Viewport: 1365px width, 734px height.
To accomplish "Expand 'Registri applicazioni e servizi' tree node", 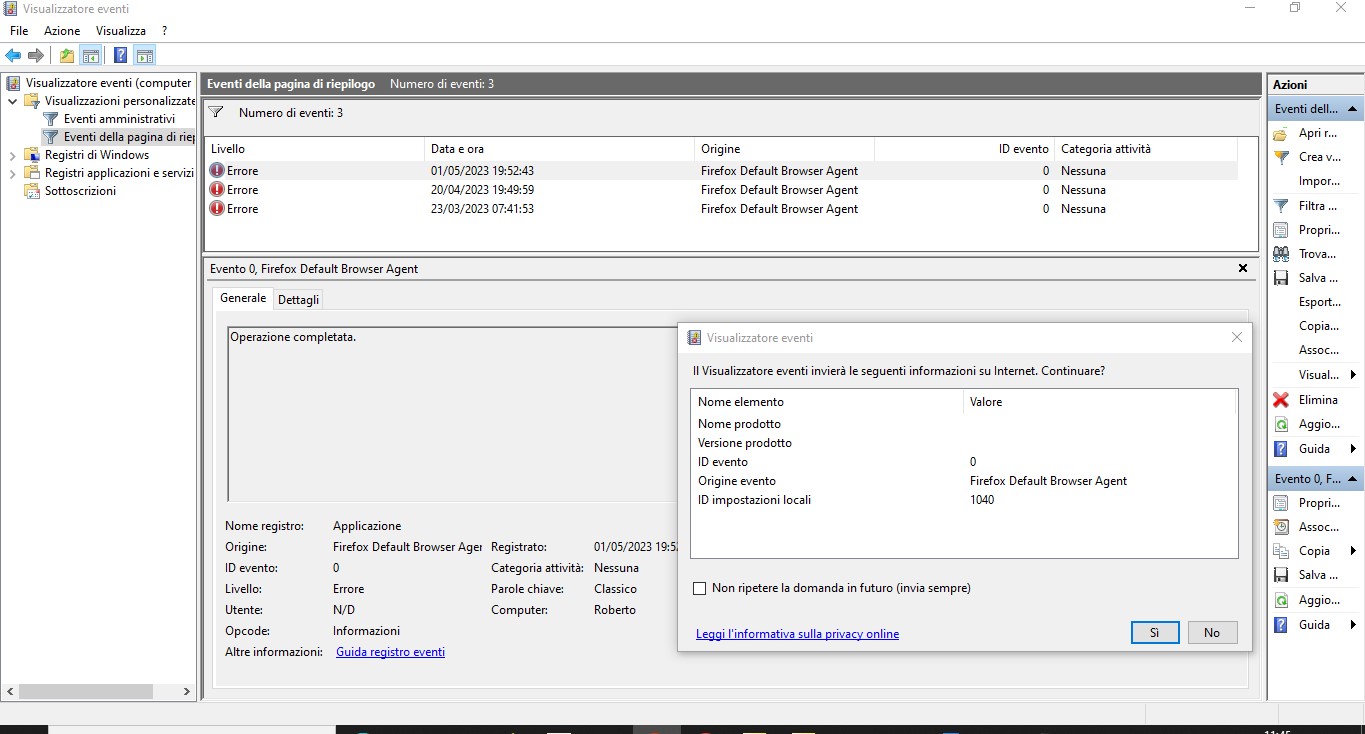I will tap(12, 173).
